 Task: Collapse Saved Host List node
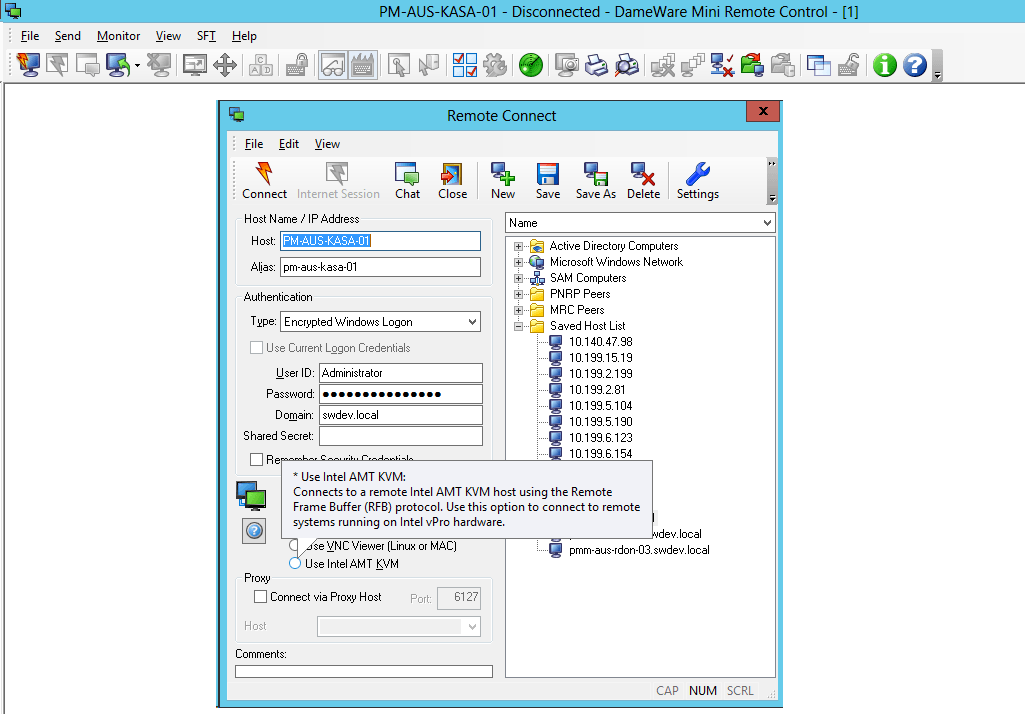tap(518, 326)
